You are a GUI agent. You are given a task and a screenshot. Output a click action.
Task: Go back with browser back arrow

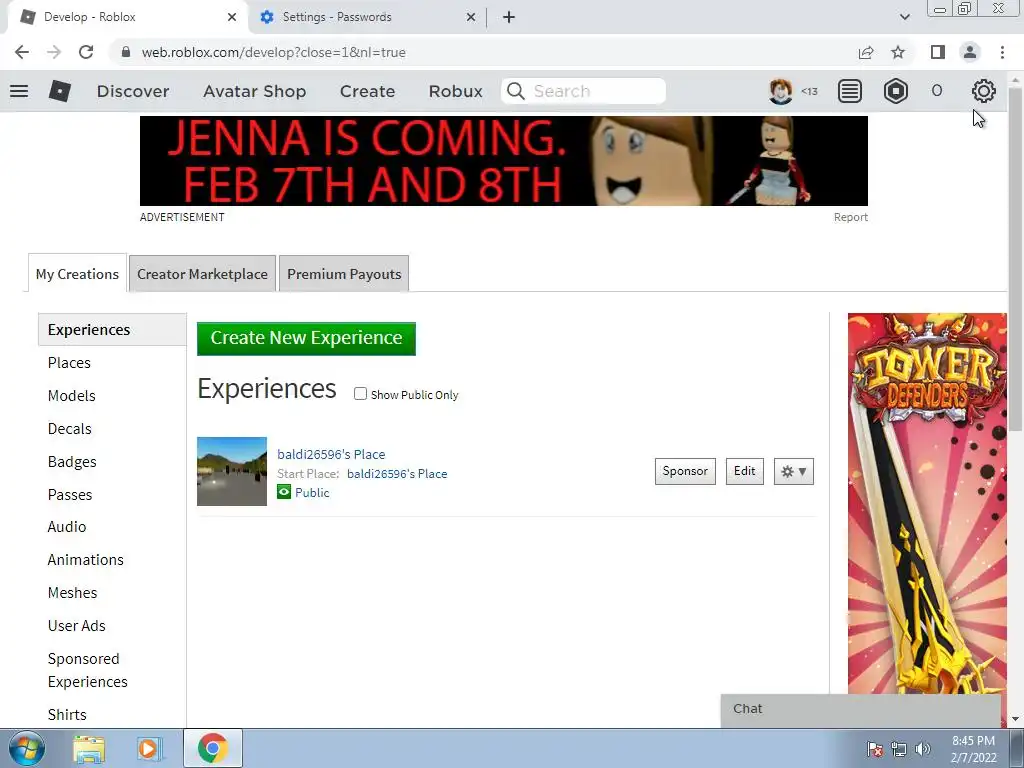click(x=22, y=52)
